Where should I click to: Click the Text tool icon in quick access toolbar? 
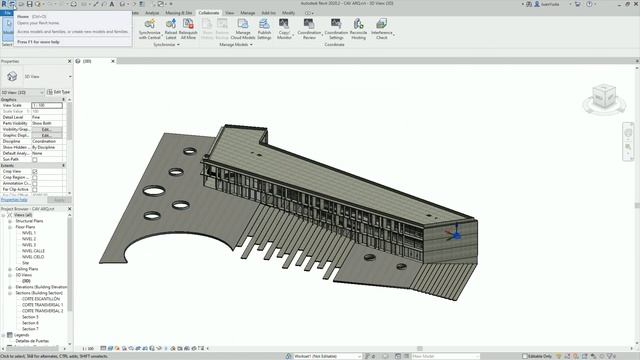112,4
